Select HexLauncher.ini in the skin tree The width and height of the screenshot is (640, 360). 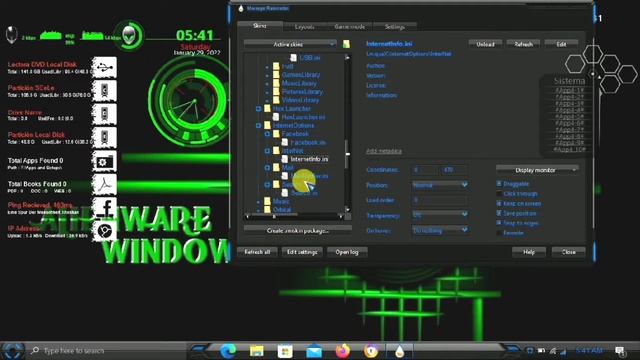(x=304, y=117)
